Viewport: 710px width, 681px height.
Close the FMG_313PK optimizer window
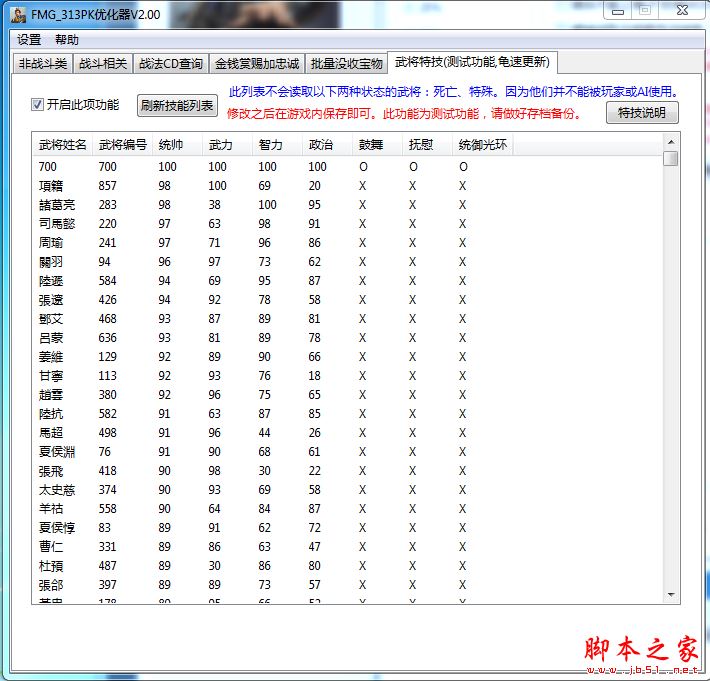pos(682,11)
